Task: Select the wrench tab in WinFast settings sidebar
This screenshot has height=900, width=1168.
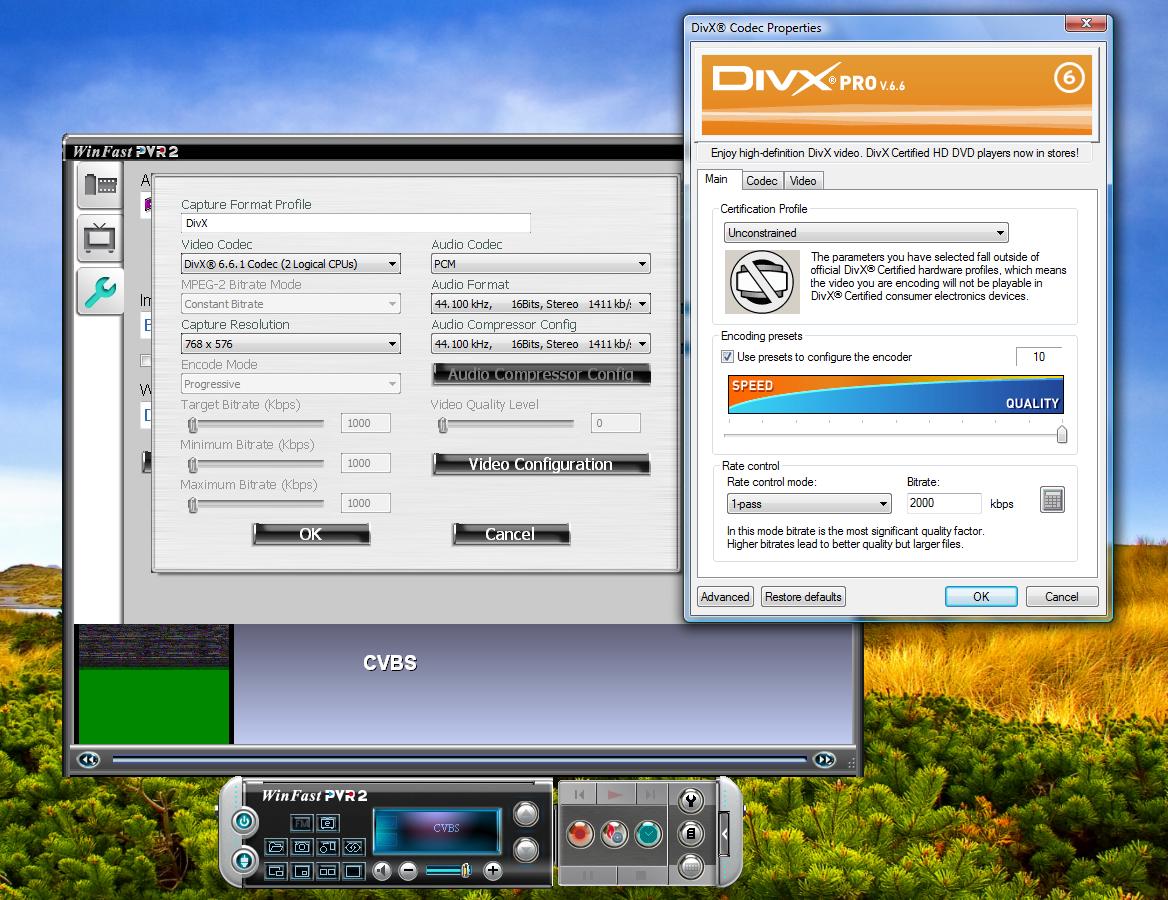Action: tap(100, 291)
